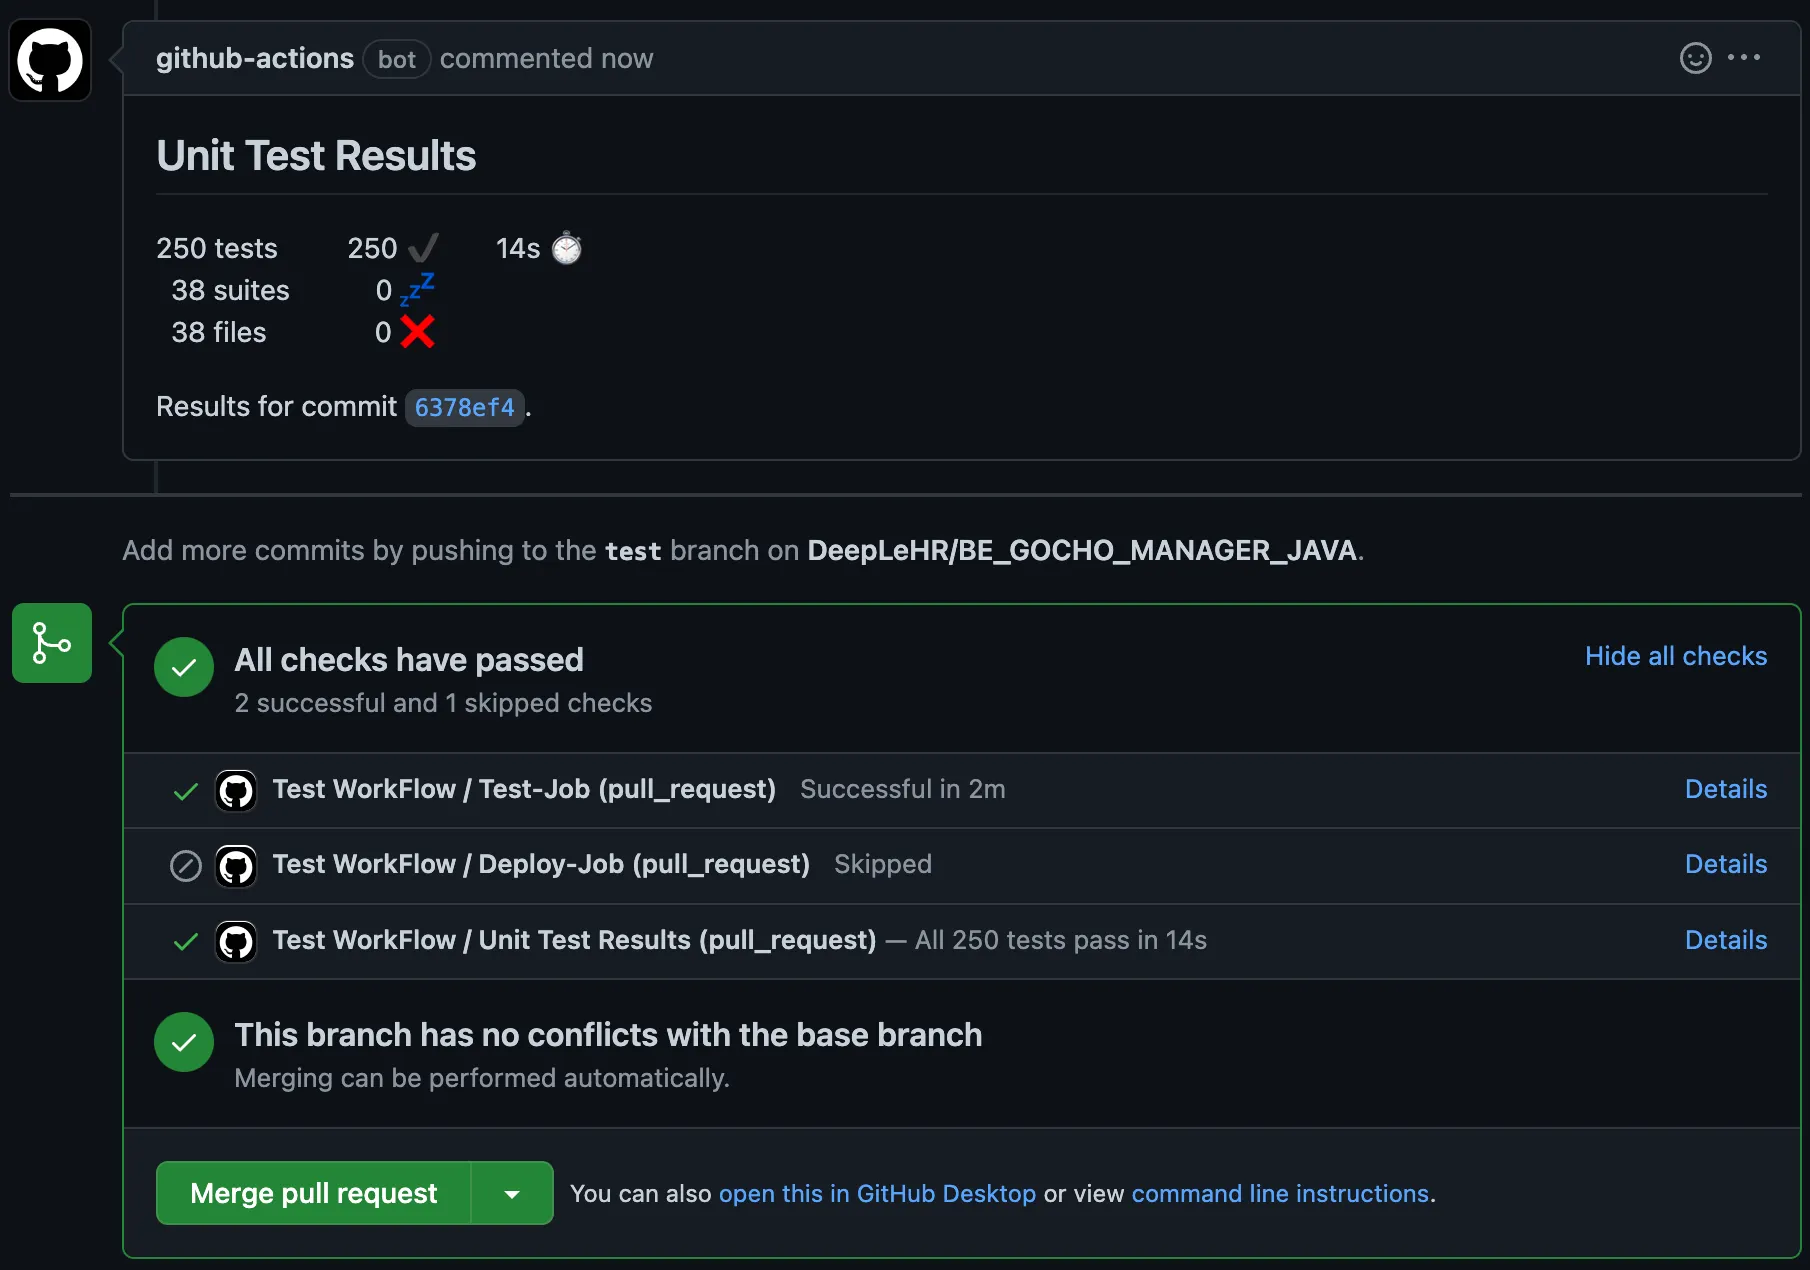Click the Deploy-Job GitHub logo icon
This screenshot has height=1270, width=1810.
(236, 866)
